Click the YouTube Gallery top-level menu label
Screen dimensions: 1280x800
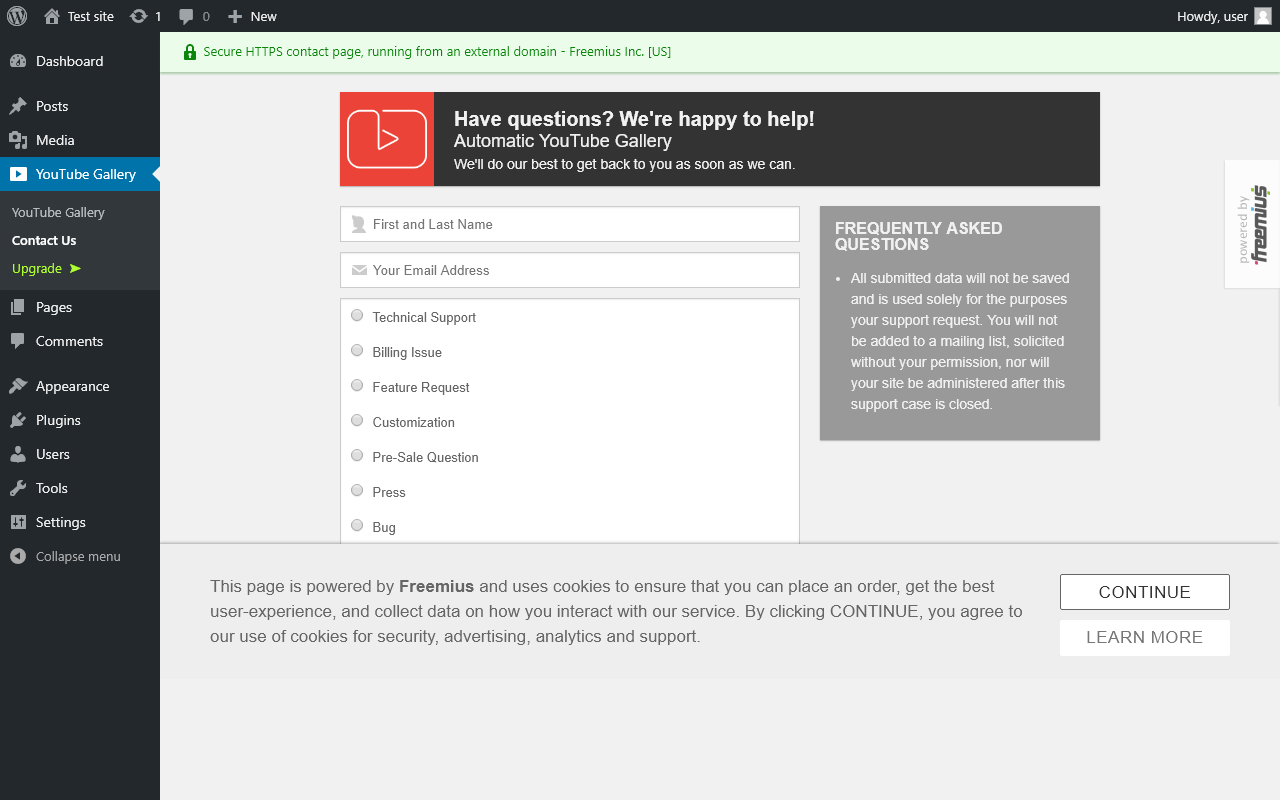coord(86,174)
